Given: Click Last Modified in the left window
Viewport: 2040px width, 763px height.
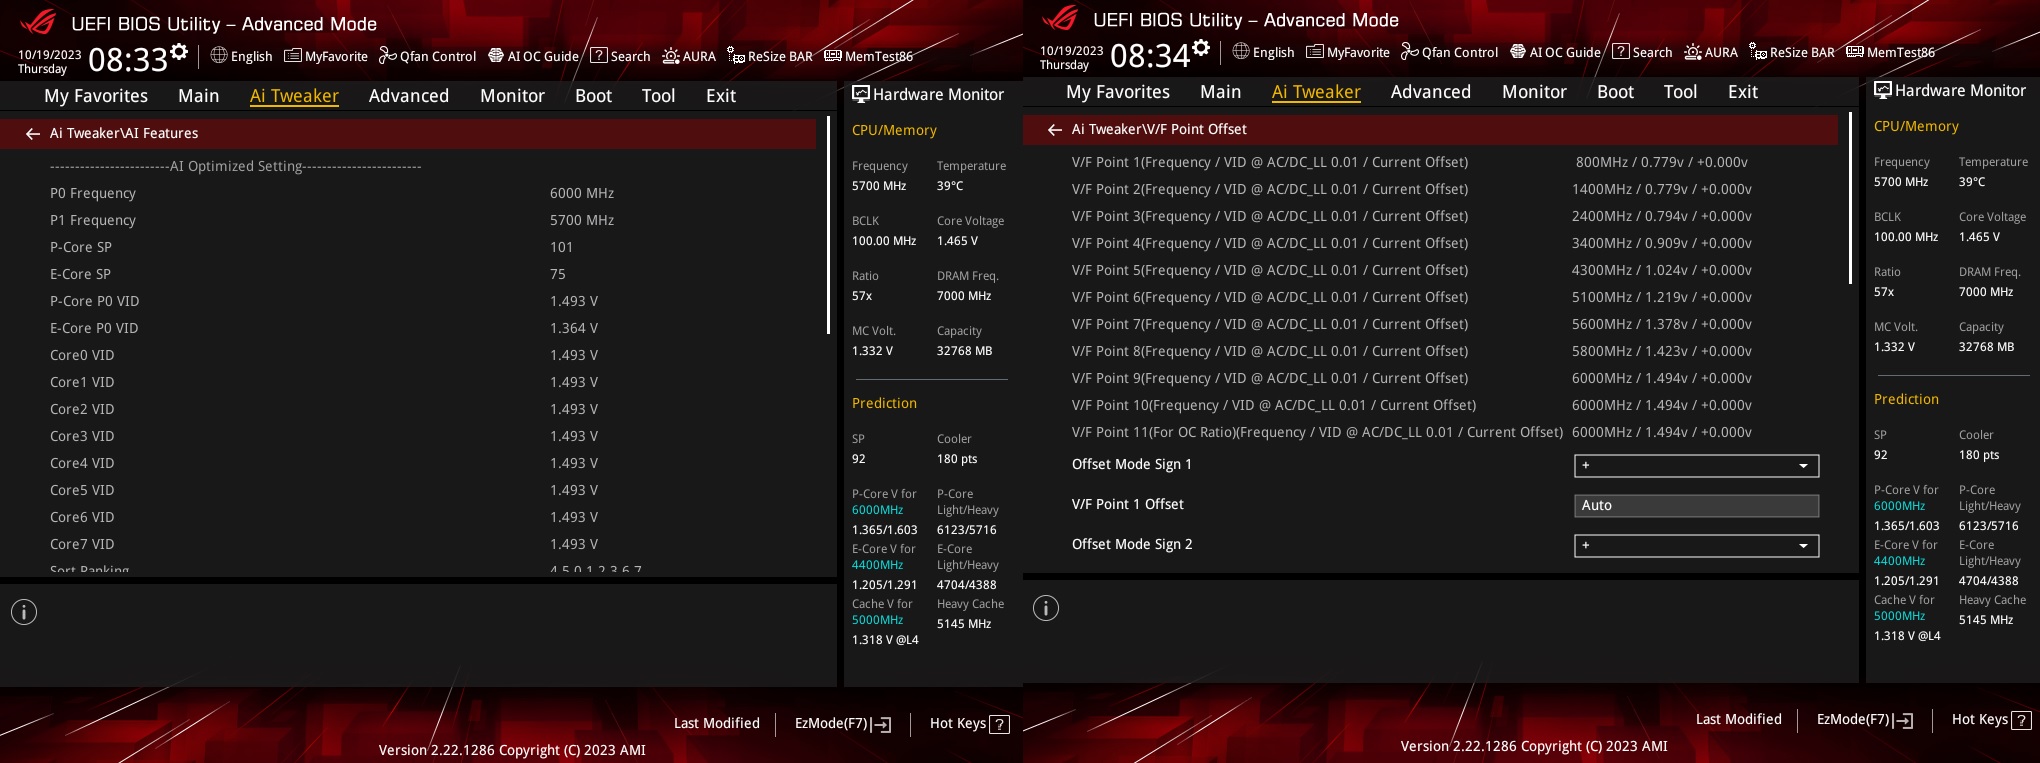Looking at the screenshot, I should point(717,723).
